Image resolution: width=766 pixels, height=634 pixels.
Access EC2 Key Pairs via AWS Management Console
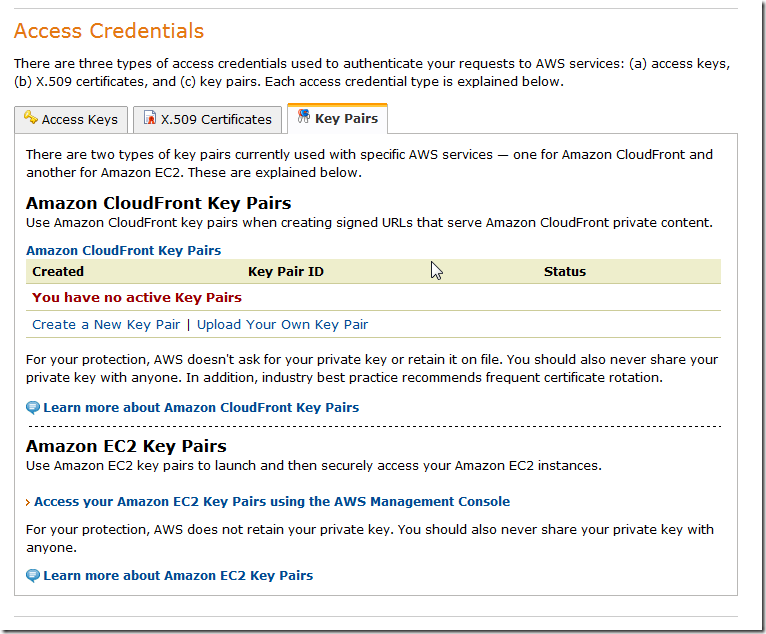(272, 501)
